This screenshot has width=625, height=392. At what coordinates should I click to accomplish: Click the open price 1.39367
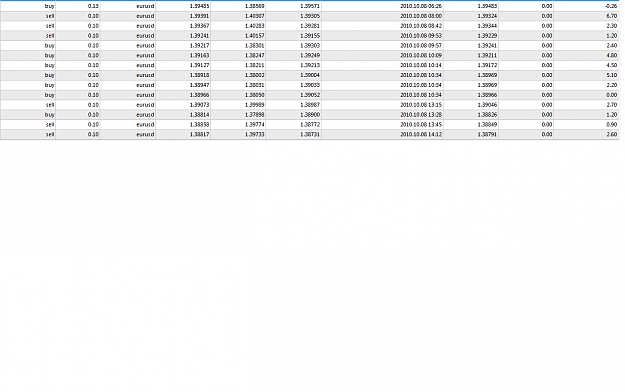pyautogui.click(x=199, y=26)
